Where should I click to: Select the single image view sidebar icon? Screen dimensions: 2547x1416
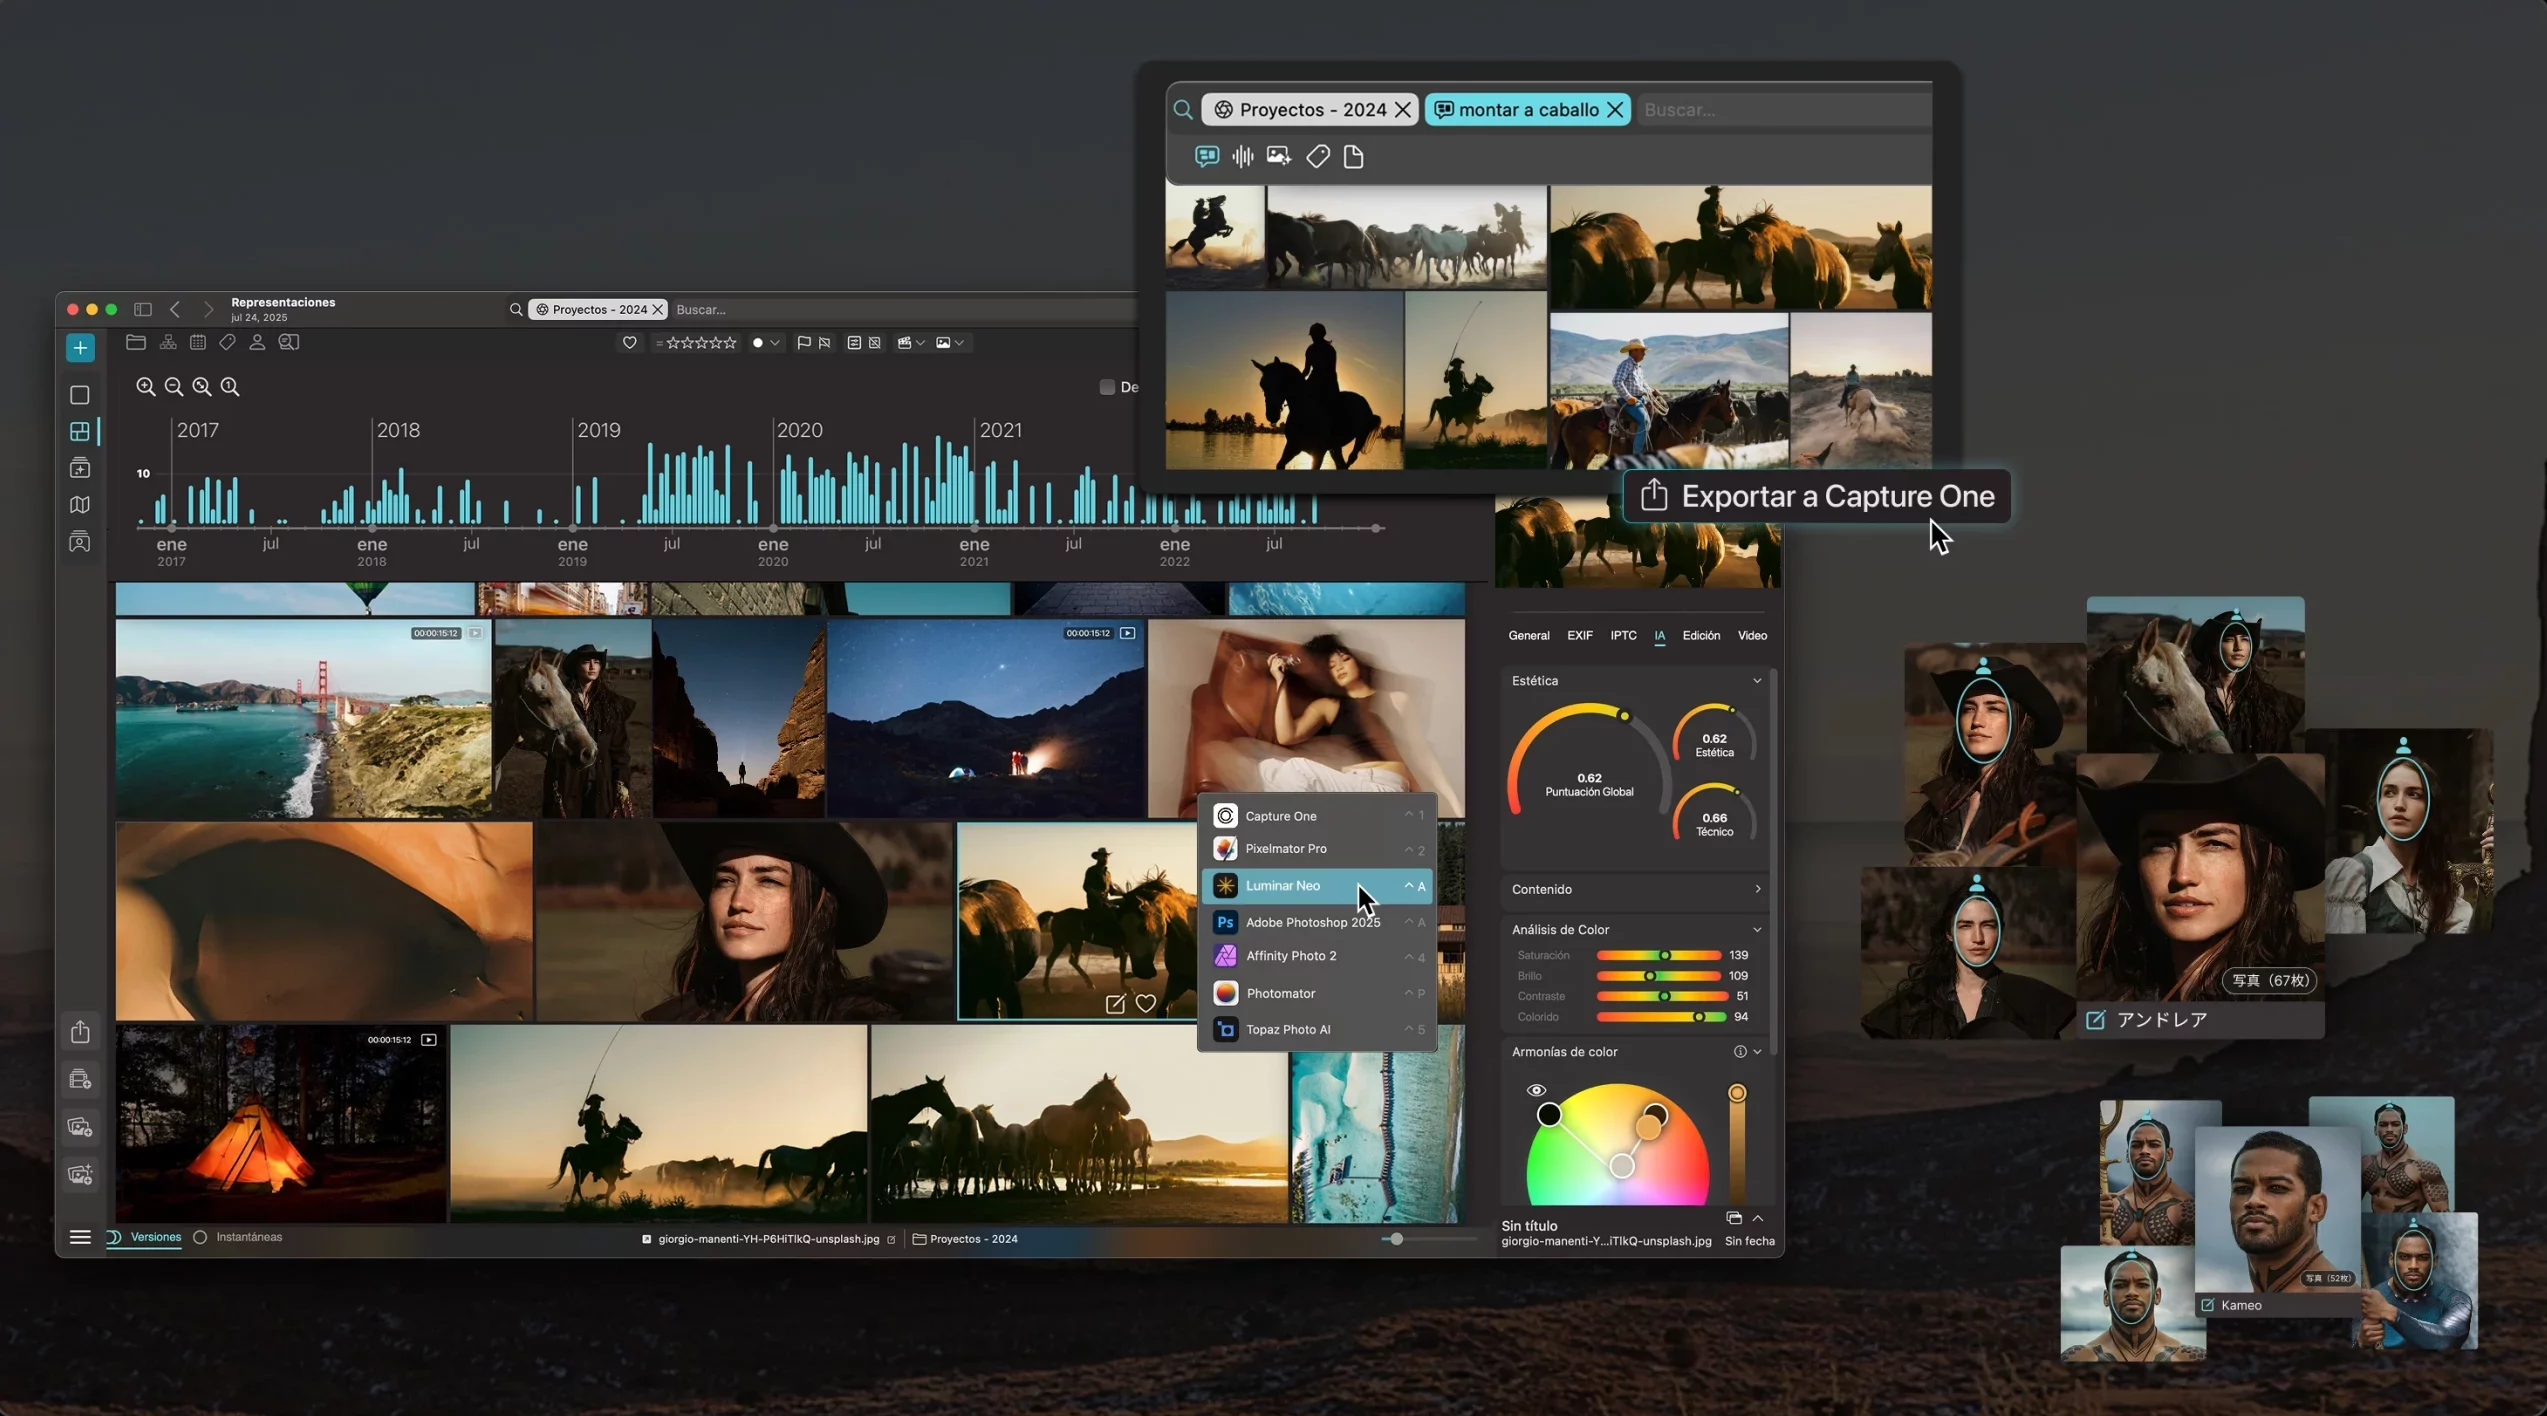pyautogui.click(x=80, y=395)
